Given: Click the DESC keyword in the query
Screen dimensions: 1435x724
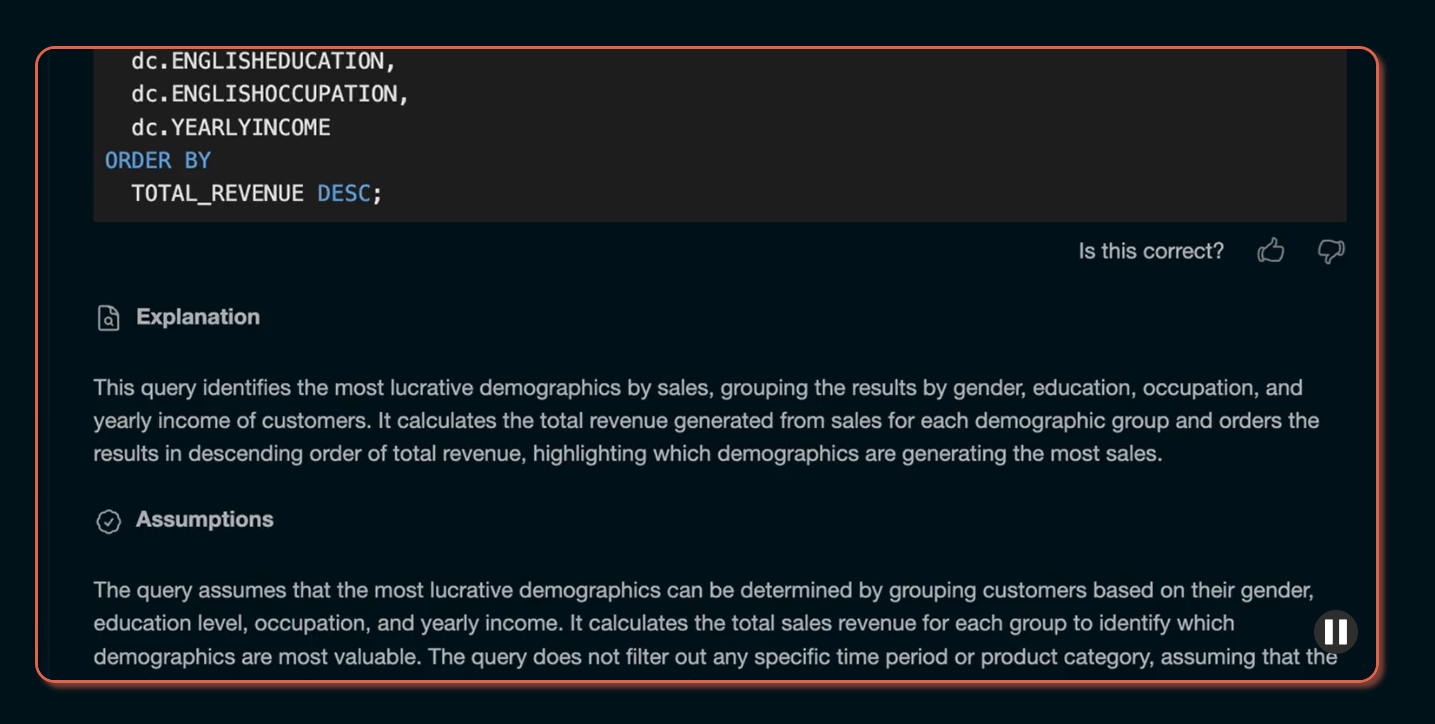Looking at the screenshot, I should (x=344, y=193).
